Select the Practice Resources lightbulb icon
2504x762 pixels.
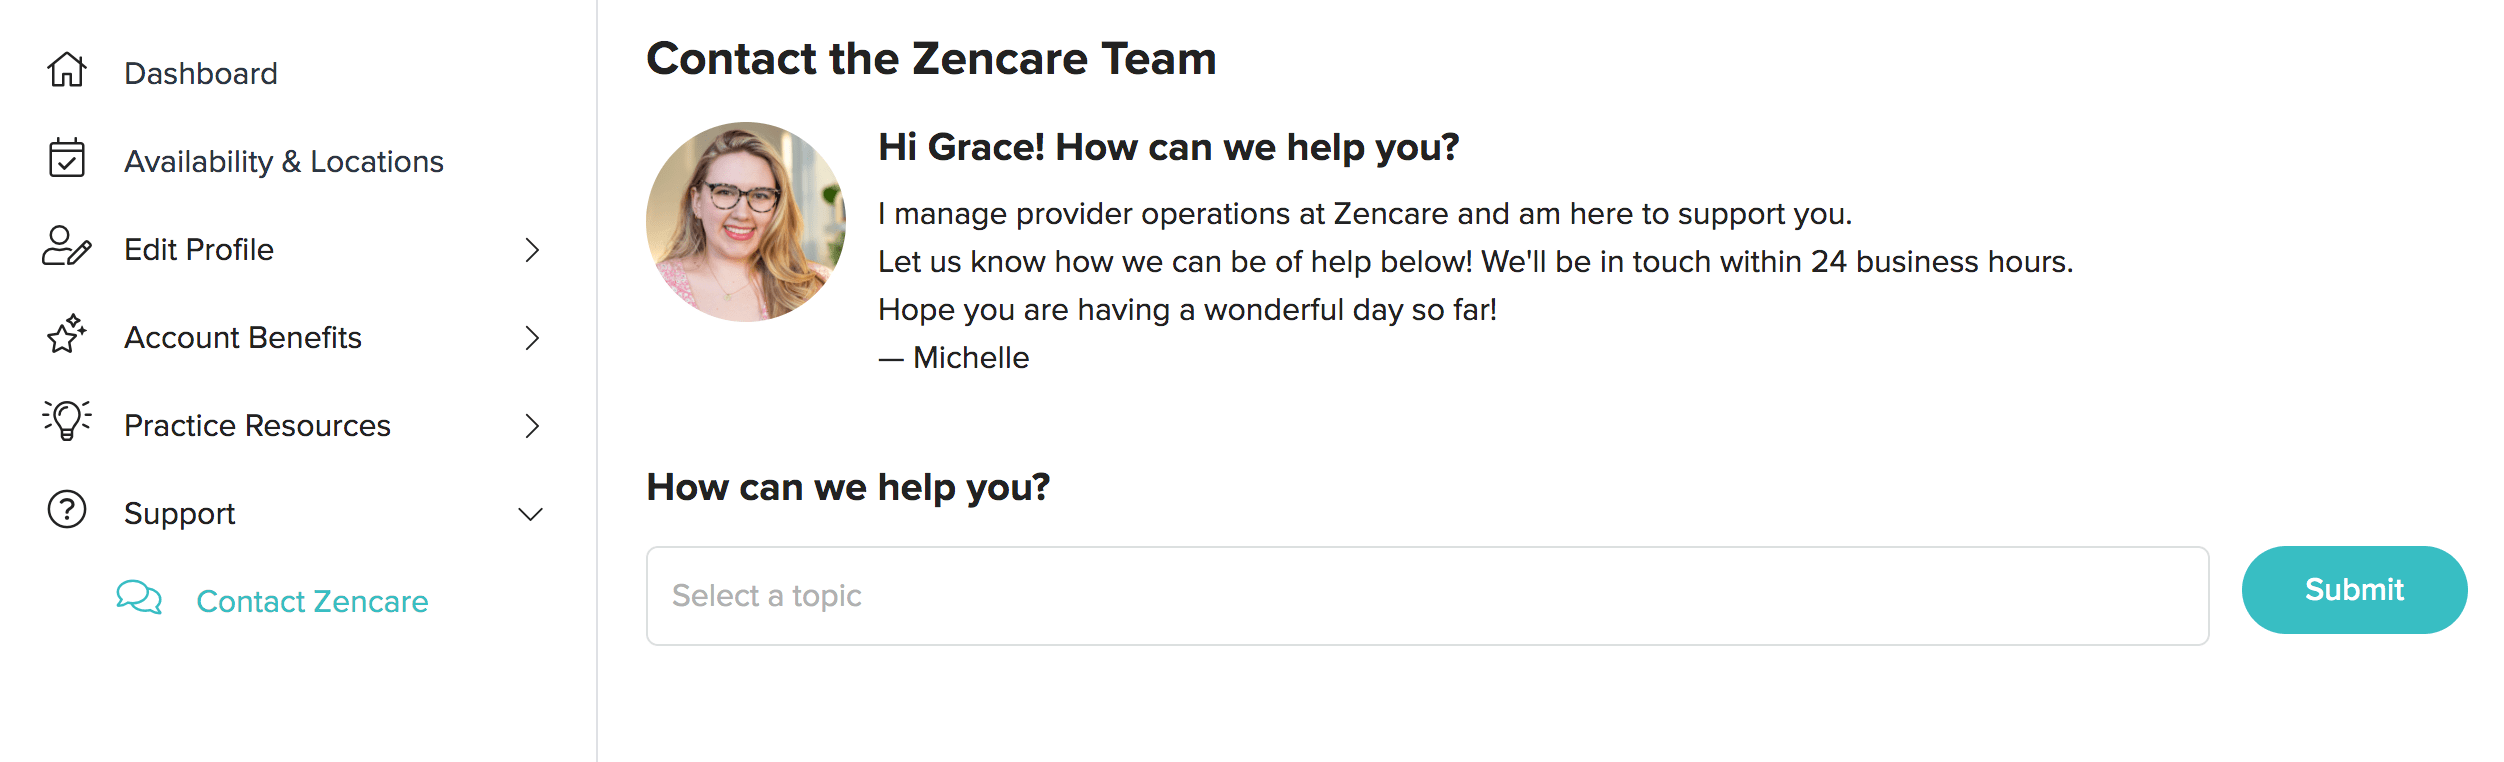[x=65, y=424]
